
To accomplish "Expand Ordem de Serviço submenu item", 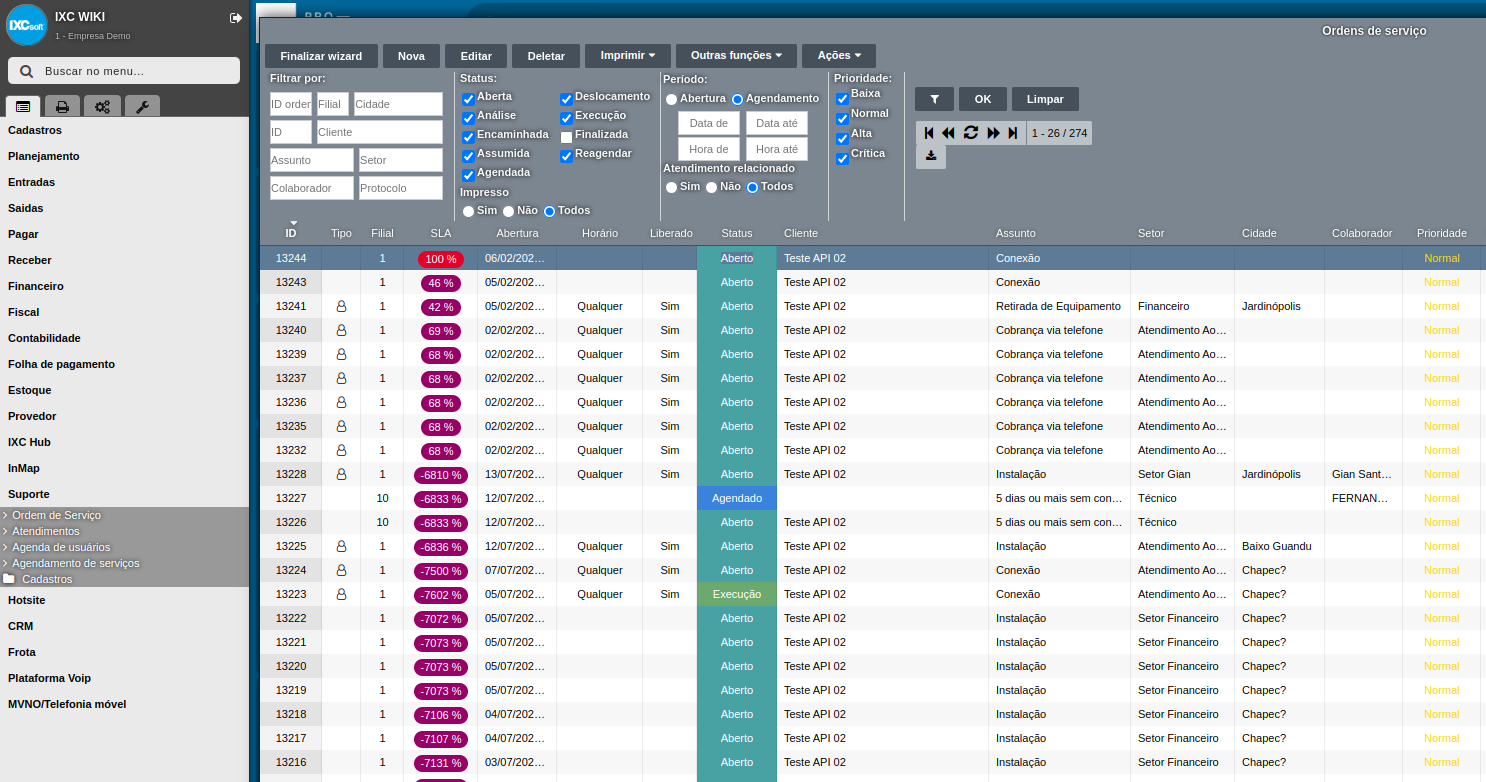I will point(56,515).
